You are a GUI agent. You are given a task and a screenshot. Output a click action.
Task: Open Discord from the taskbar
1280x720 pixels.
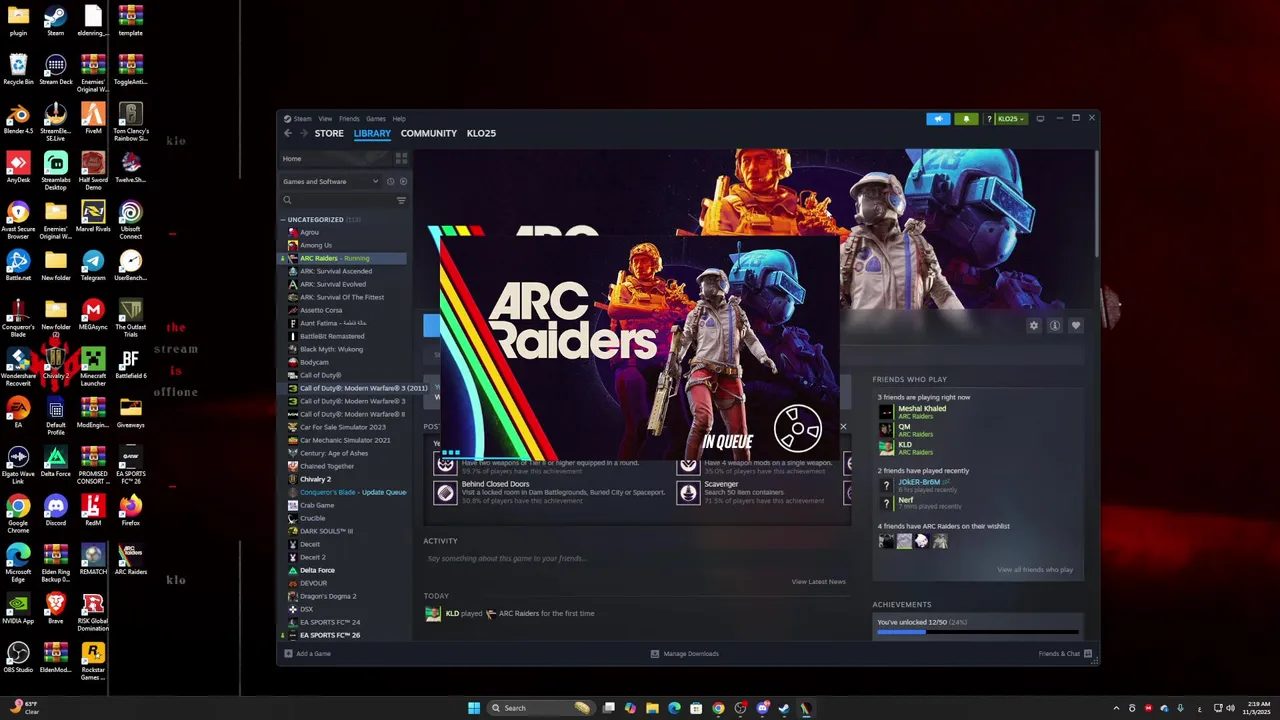tap(762, 708)
